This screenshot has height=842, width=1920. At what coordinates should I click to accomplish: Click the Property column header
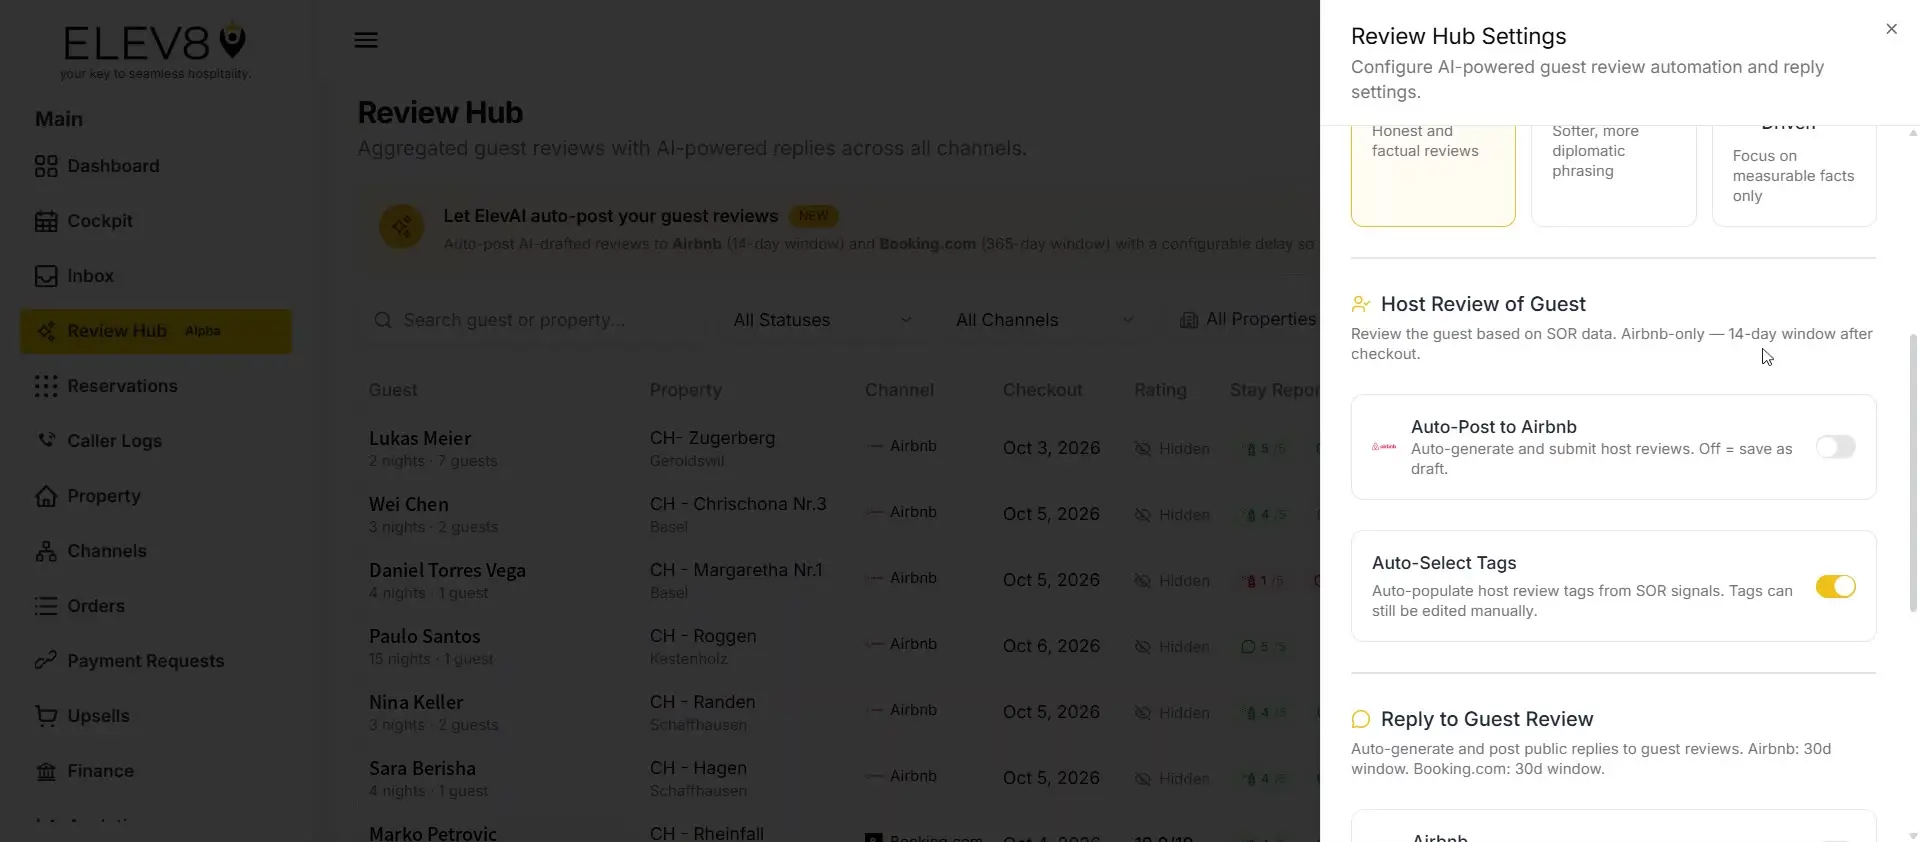(685, 390)
